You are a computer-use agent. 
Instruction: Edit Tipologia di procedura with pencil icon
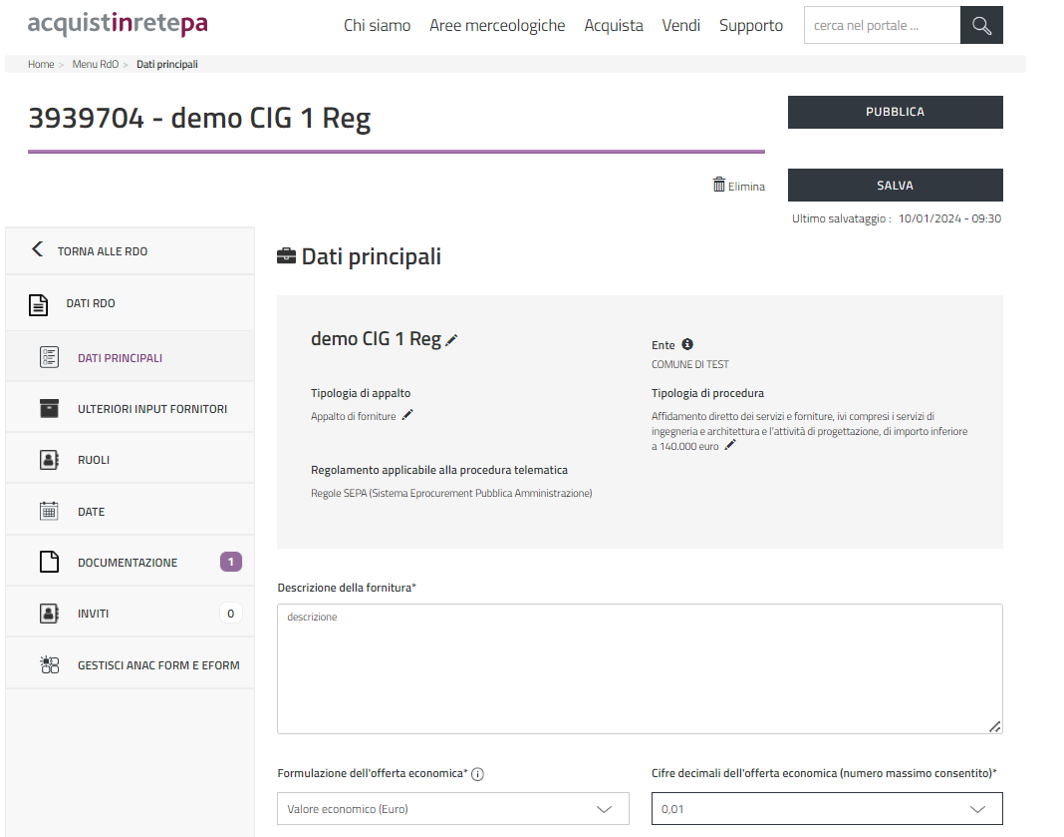point(730,446)
